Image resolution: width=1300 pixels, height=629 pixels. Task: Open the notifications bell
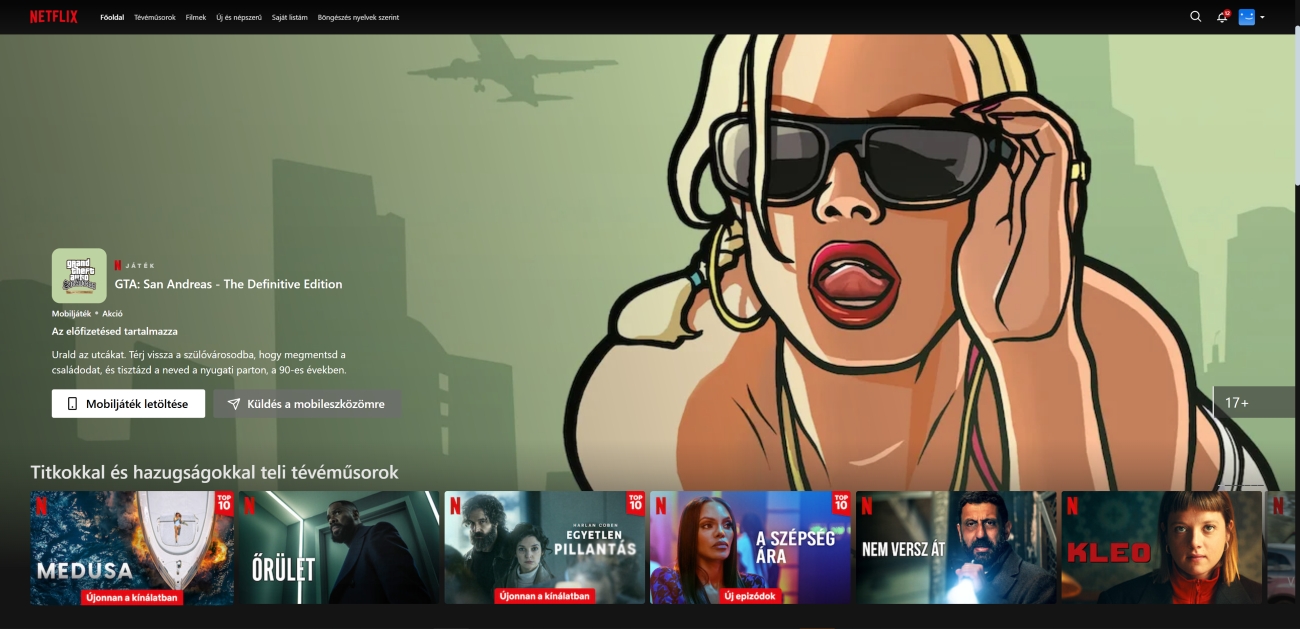point(1221,17)
